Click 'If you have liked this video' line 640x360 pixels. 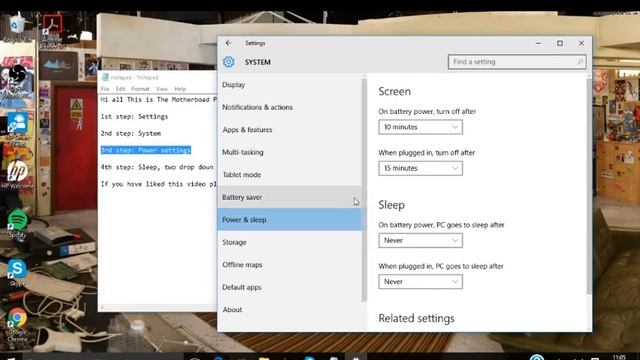tap(158, 184)
